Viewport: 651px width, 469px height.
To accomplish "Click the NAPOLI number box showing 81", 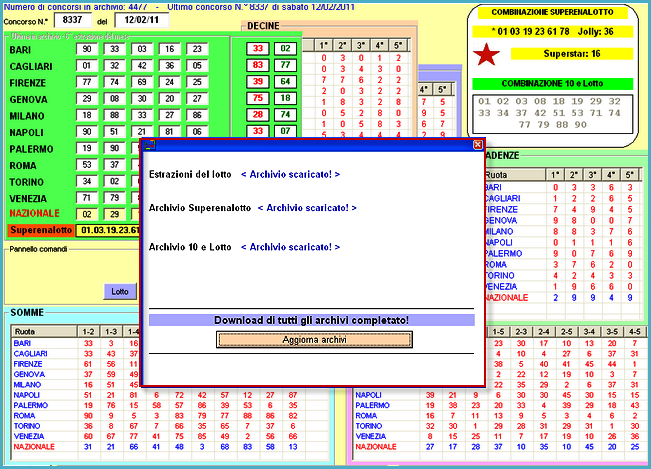I will (169, 132).
